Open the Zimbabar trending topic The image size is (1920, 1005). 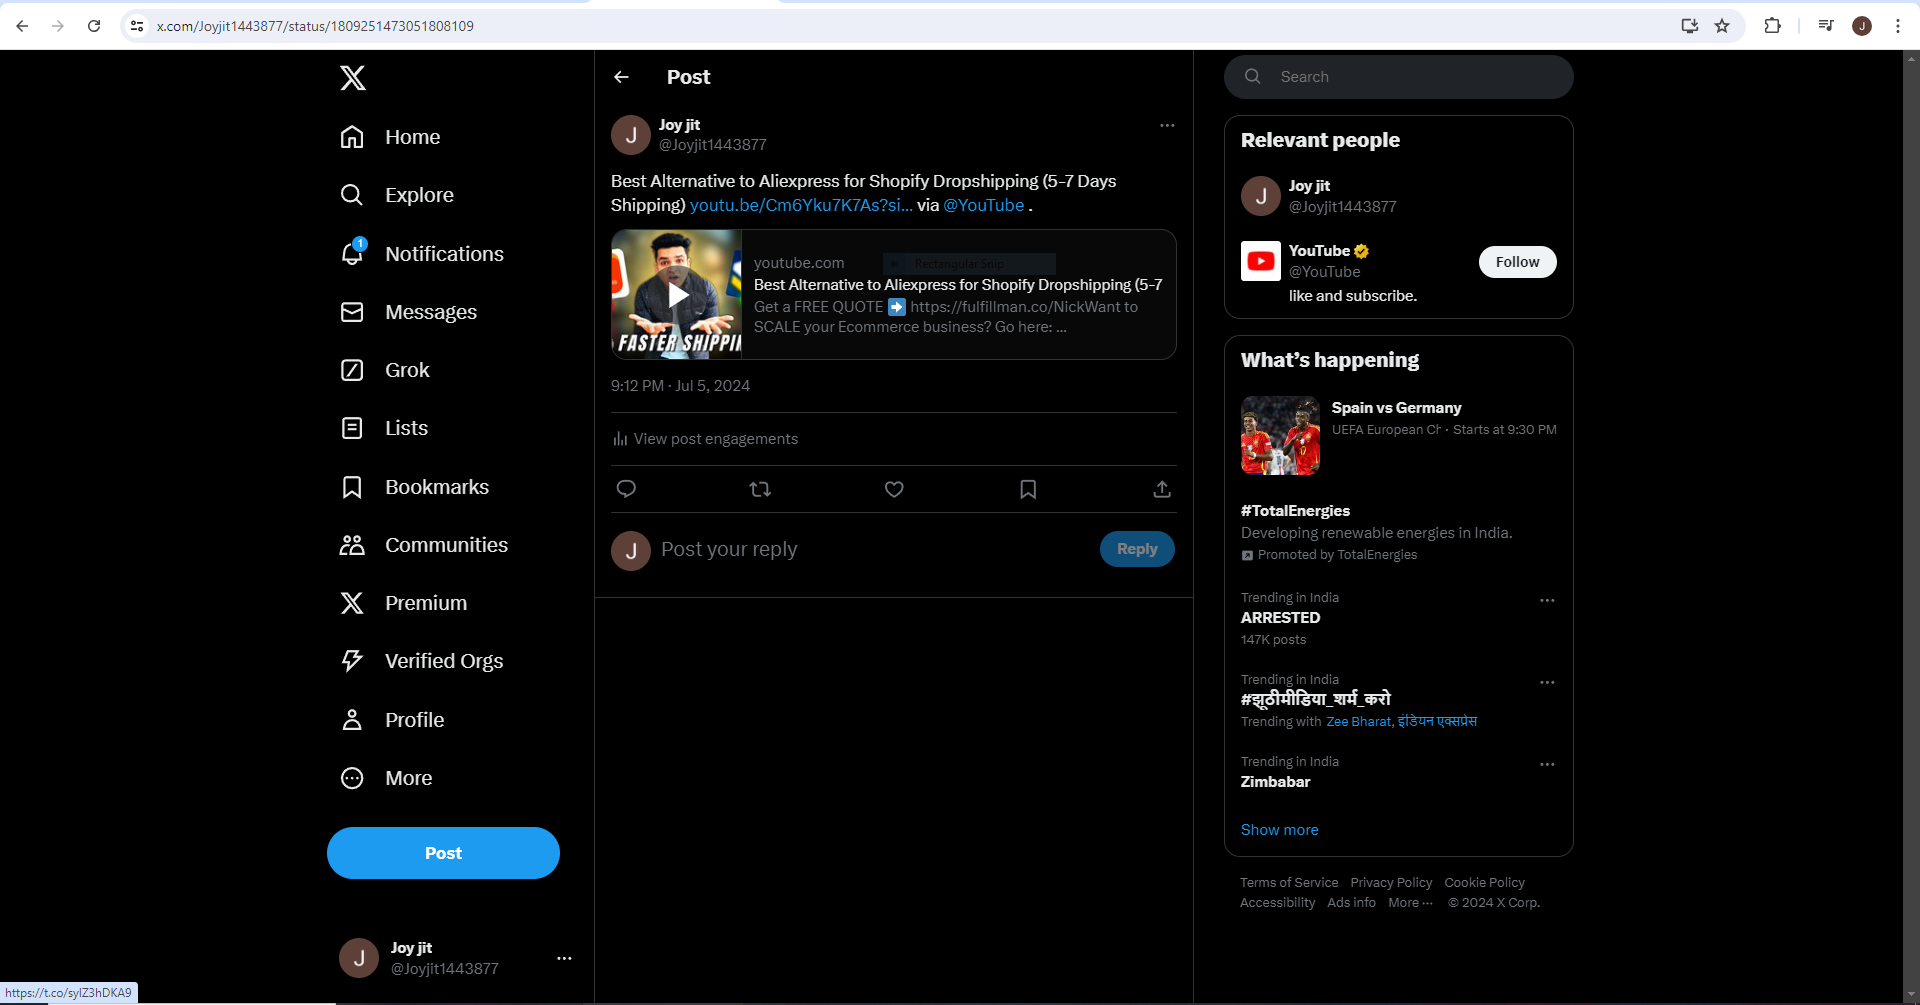pos(1275,782)
